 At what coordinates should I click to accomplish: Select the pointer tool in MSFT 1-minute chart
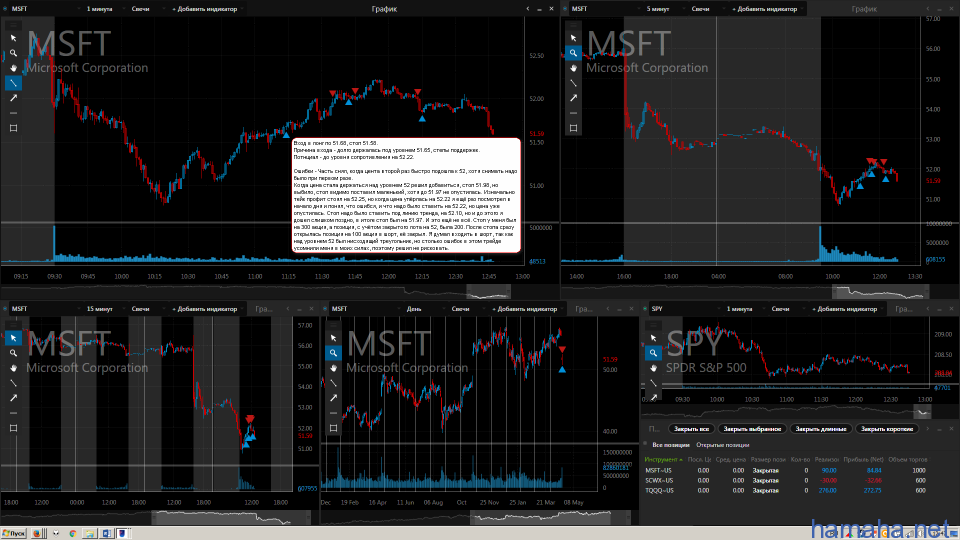(x=13, y=38)
